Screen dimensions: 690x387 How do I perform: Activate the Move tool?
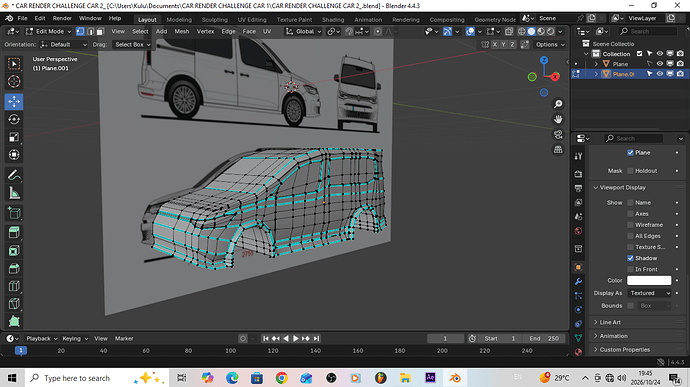pos(14,101)
